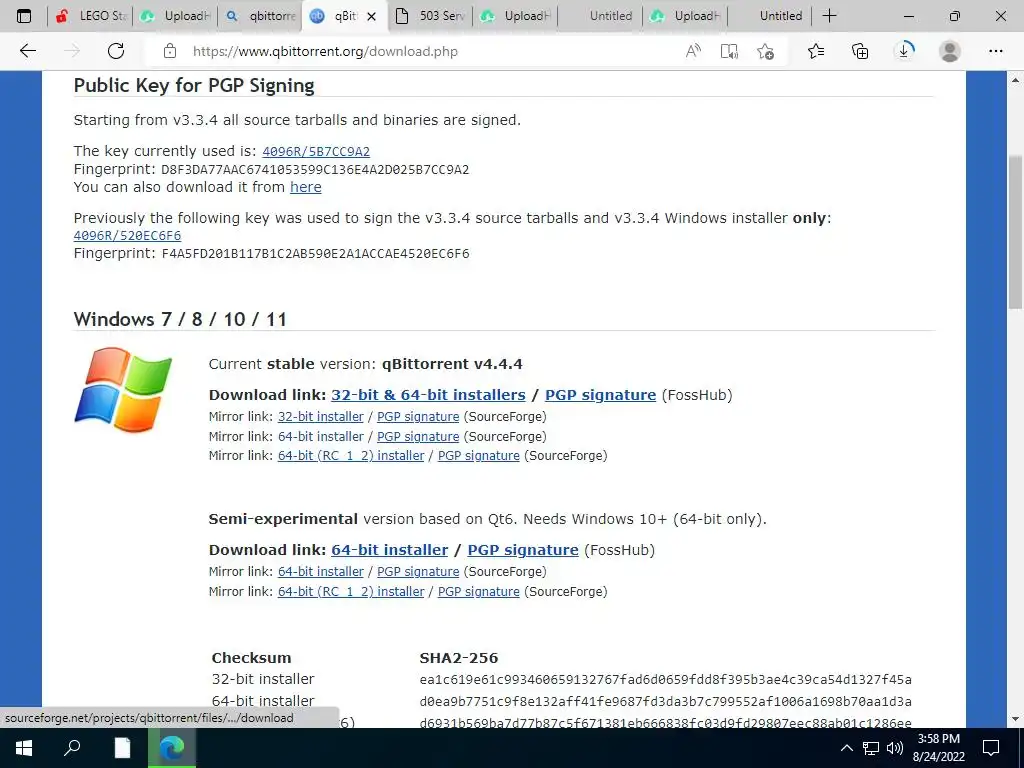The height and width of the screenshot is (768, 1024).
Task: Open the notification center icon
Action: pyautogui.click(x=991, y=748)
